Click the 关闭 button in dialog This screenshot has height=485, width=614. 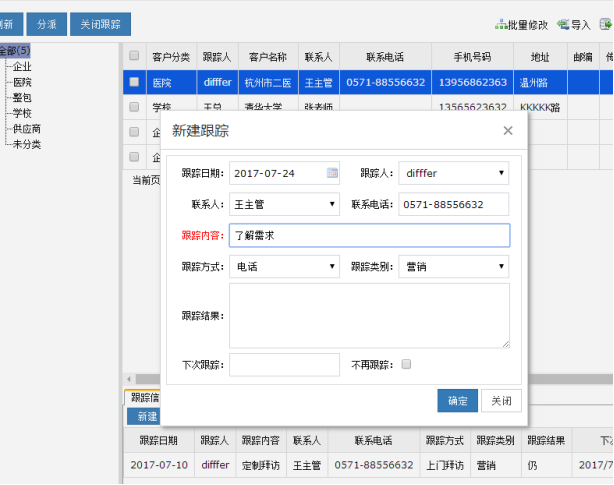point(501,400)
